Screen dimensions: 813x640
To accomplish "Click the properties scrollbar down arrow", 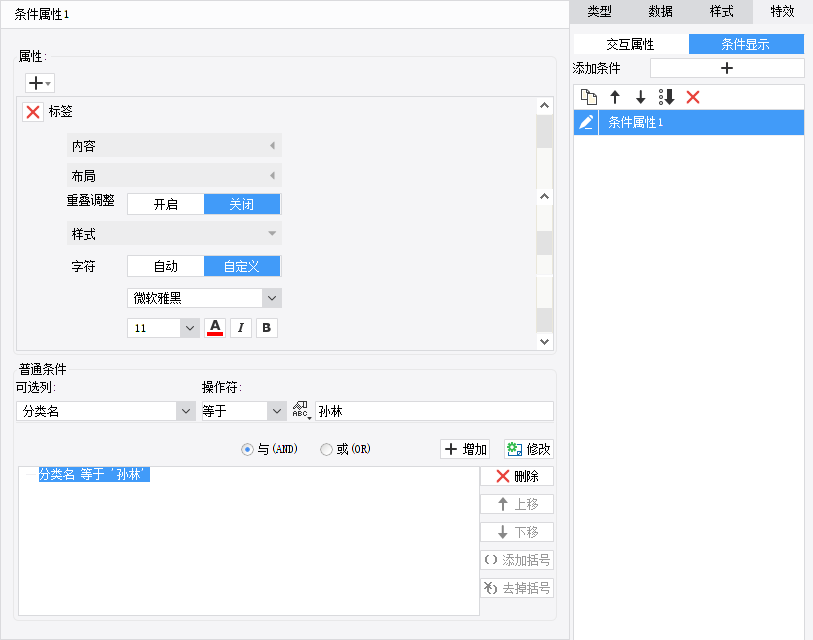I will click(x=544, y=342).
